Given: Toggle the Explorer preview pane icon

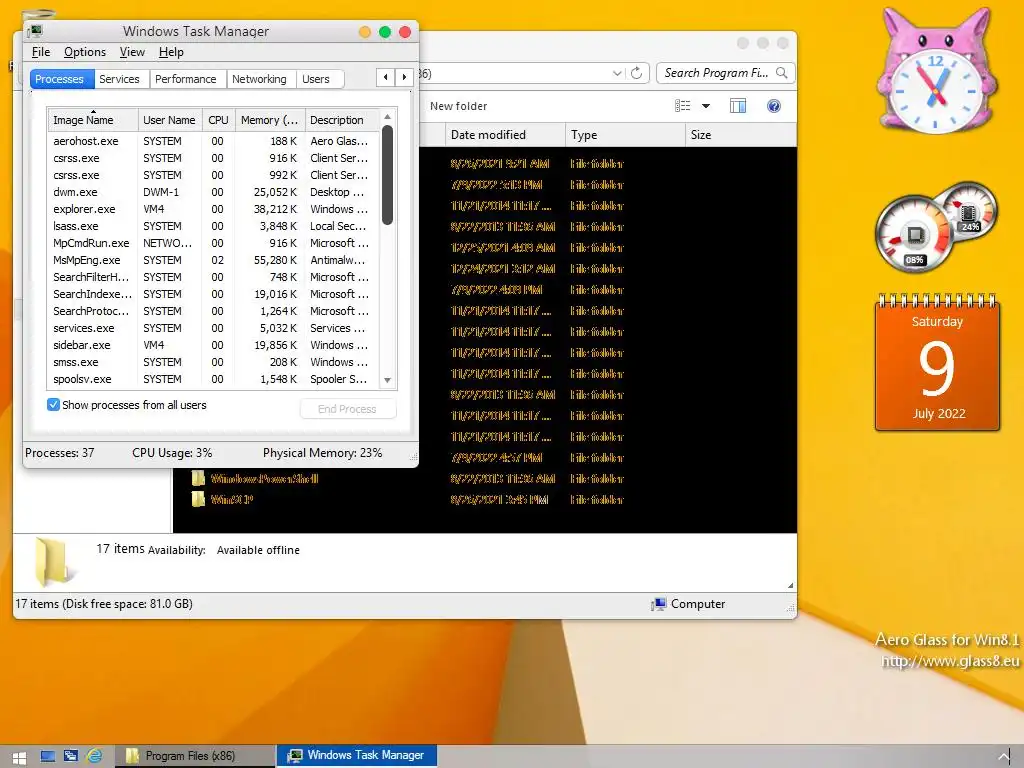Looking at the screenshot, I should (738, 106).
